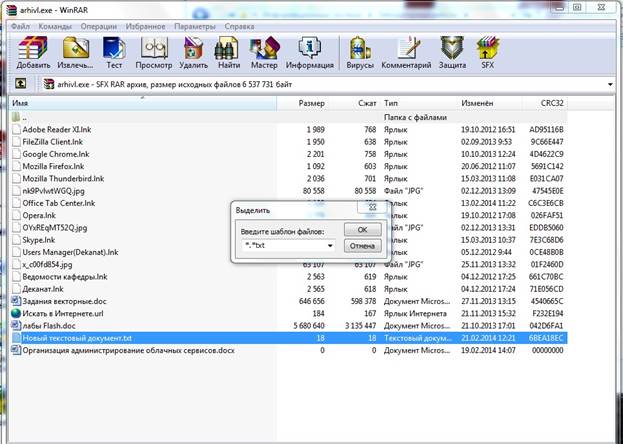Sort by the Размер column header
Screen dimensions: 623x444
tap(303, 103)
